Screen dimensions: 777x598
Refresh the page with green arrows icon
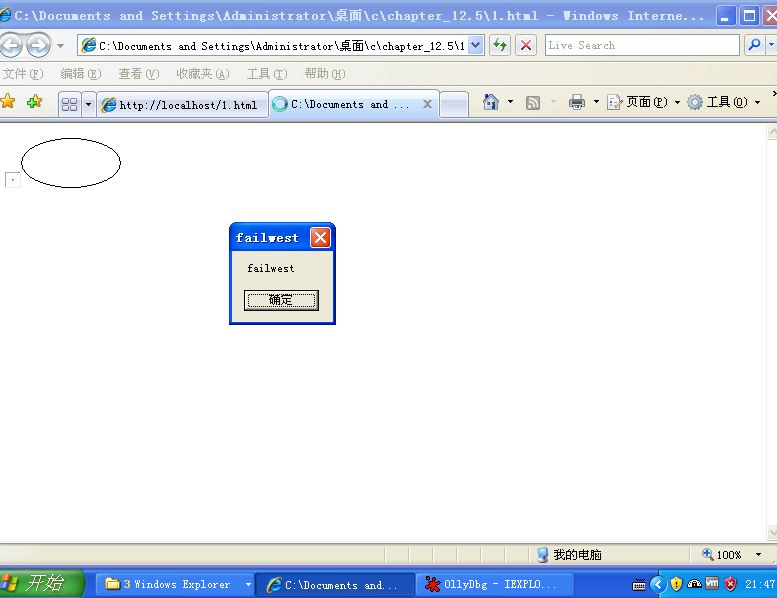(x=500, y=46)
